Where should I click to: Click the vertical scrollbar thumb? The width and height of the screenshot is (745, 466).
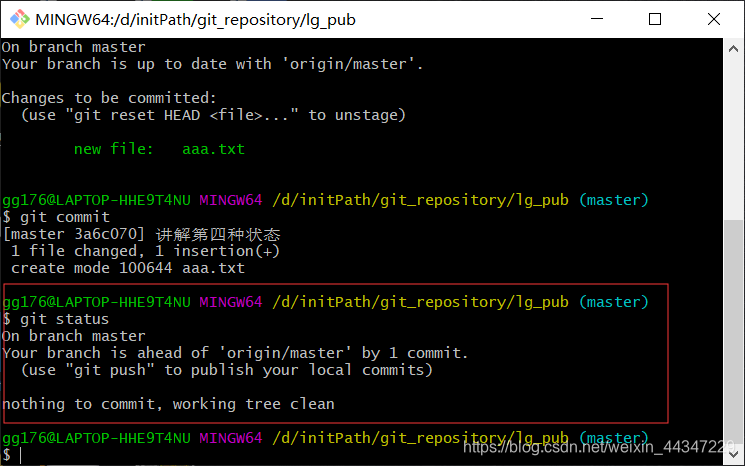pos(733,332)
